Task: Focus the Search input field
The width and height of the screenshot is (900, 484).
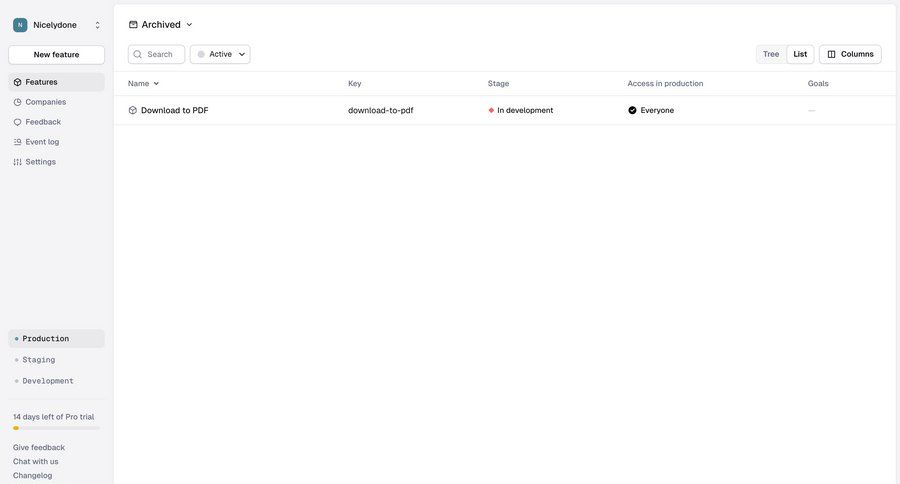Action: point(156,54)
